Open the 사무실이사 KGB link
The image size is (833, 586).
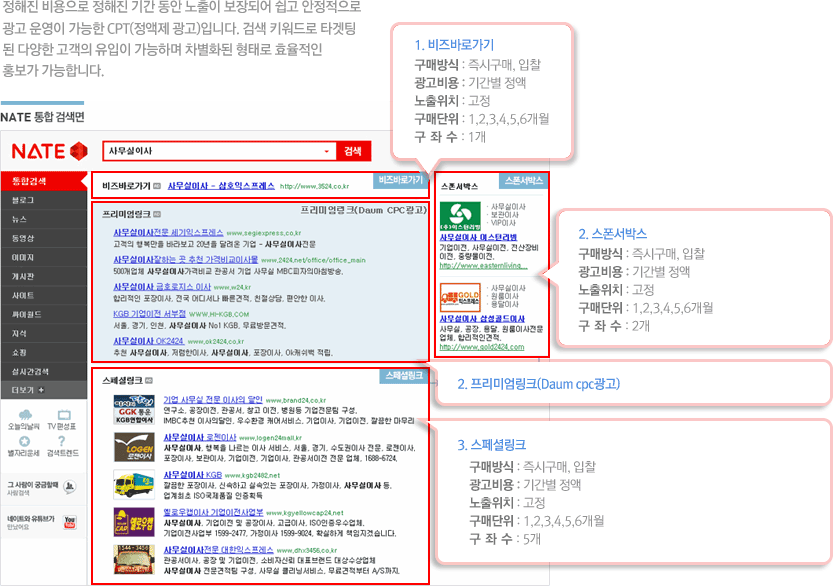pyautogui.click(x=192, y=474)
